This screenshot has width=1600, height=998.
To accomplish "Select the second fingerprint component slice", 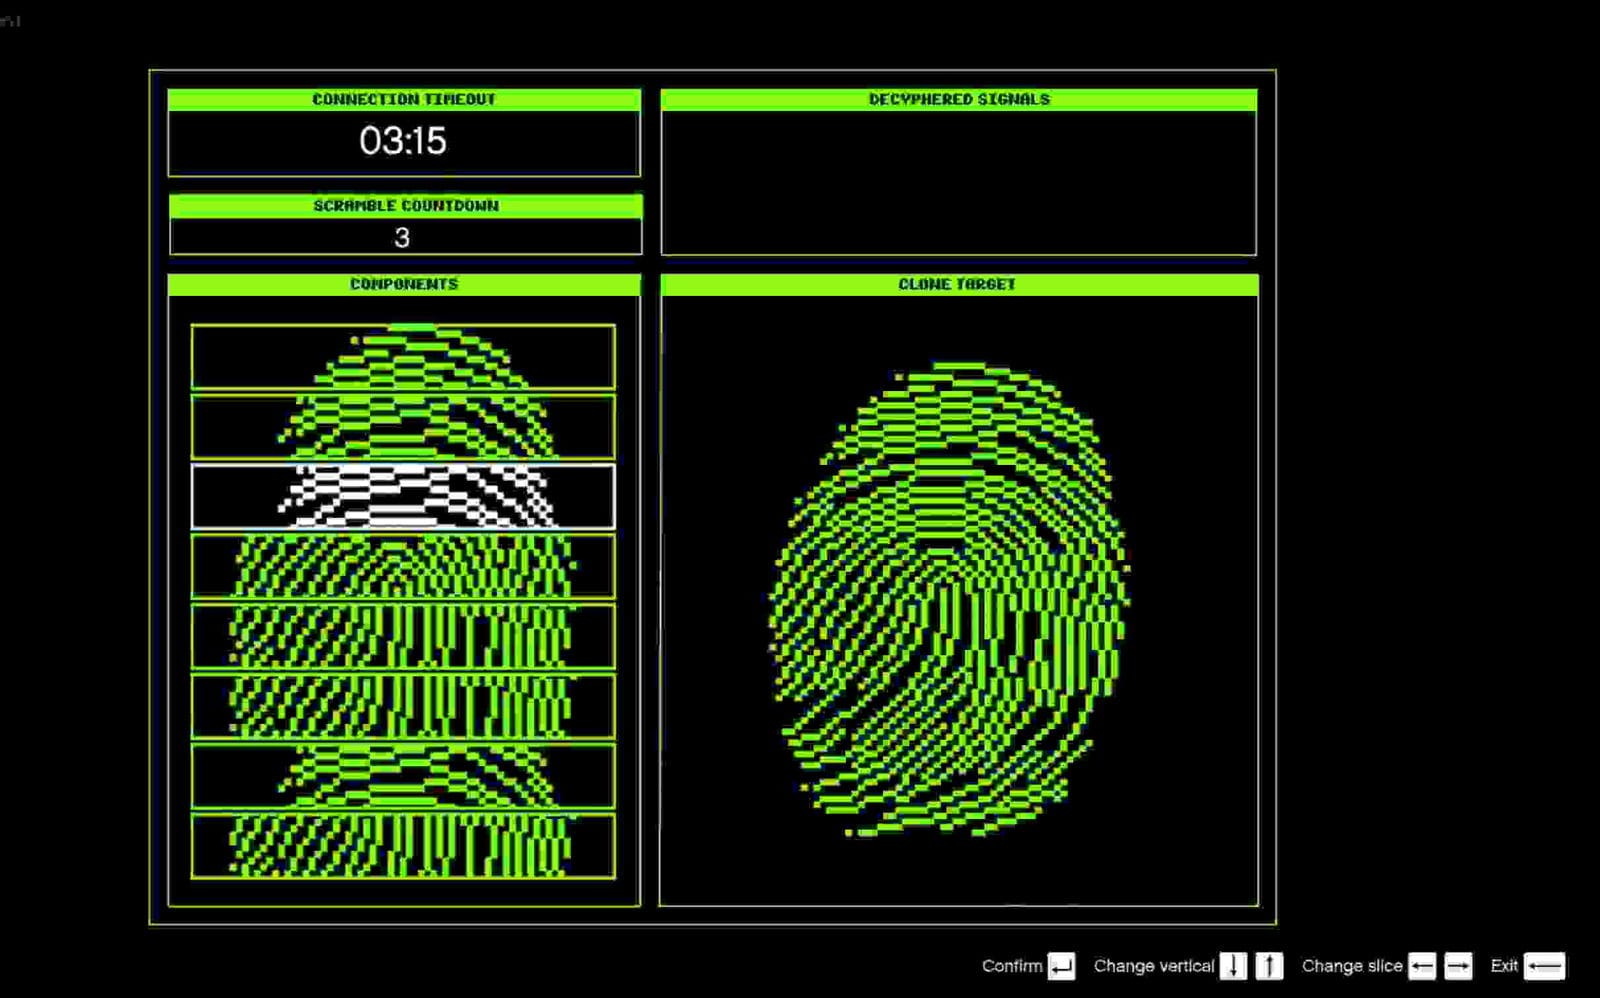I will pos(403,426).
